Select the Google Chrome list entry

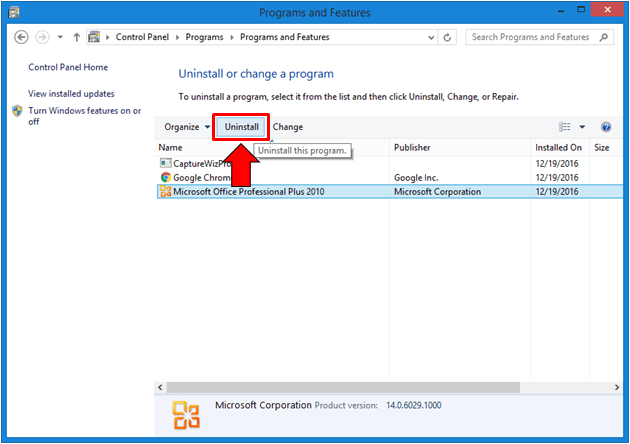[x=389, y=178]
